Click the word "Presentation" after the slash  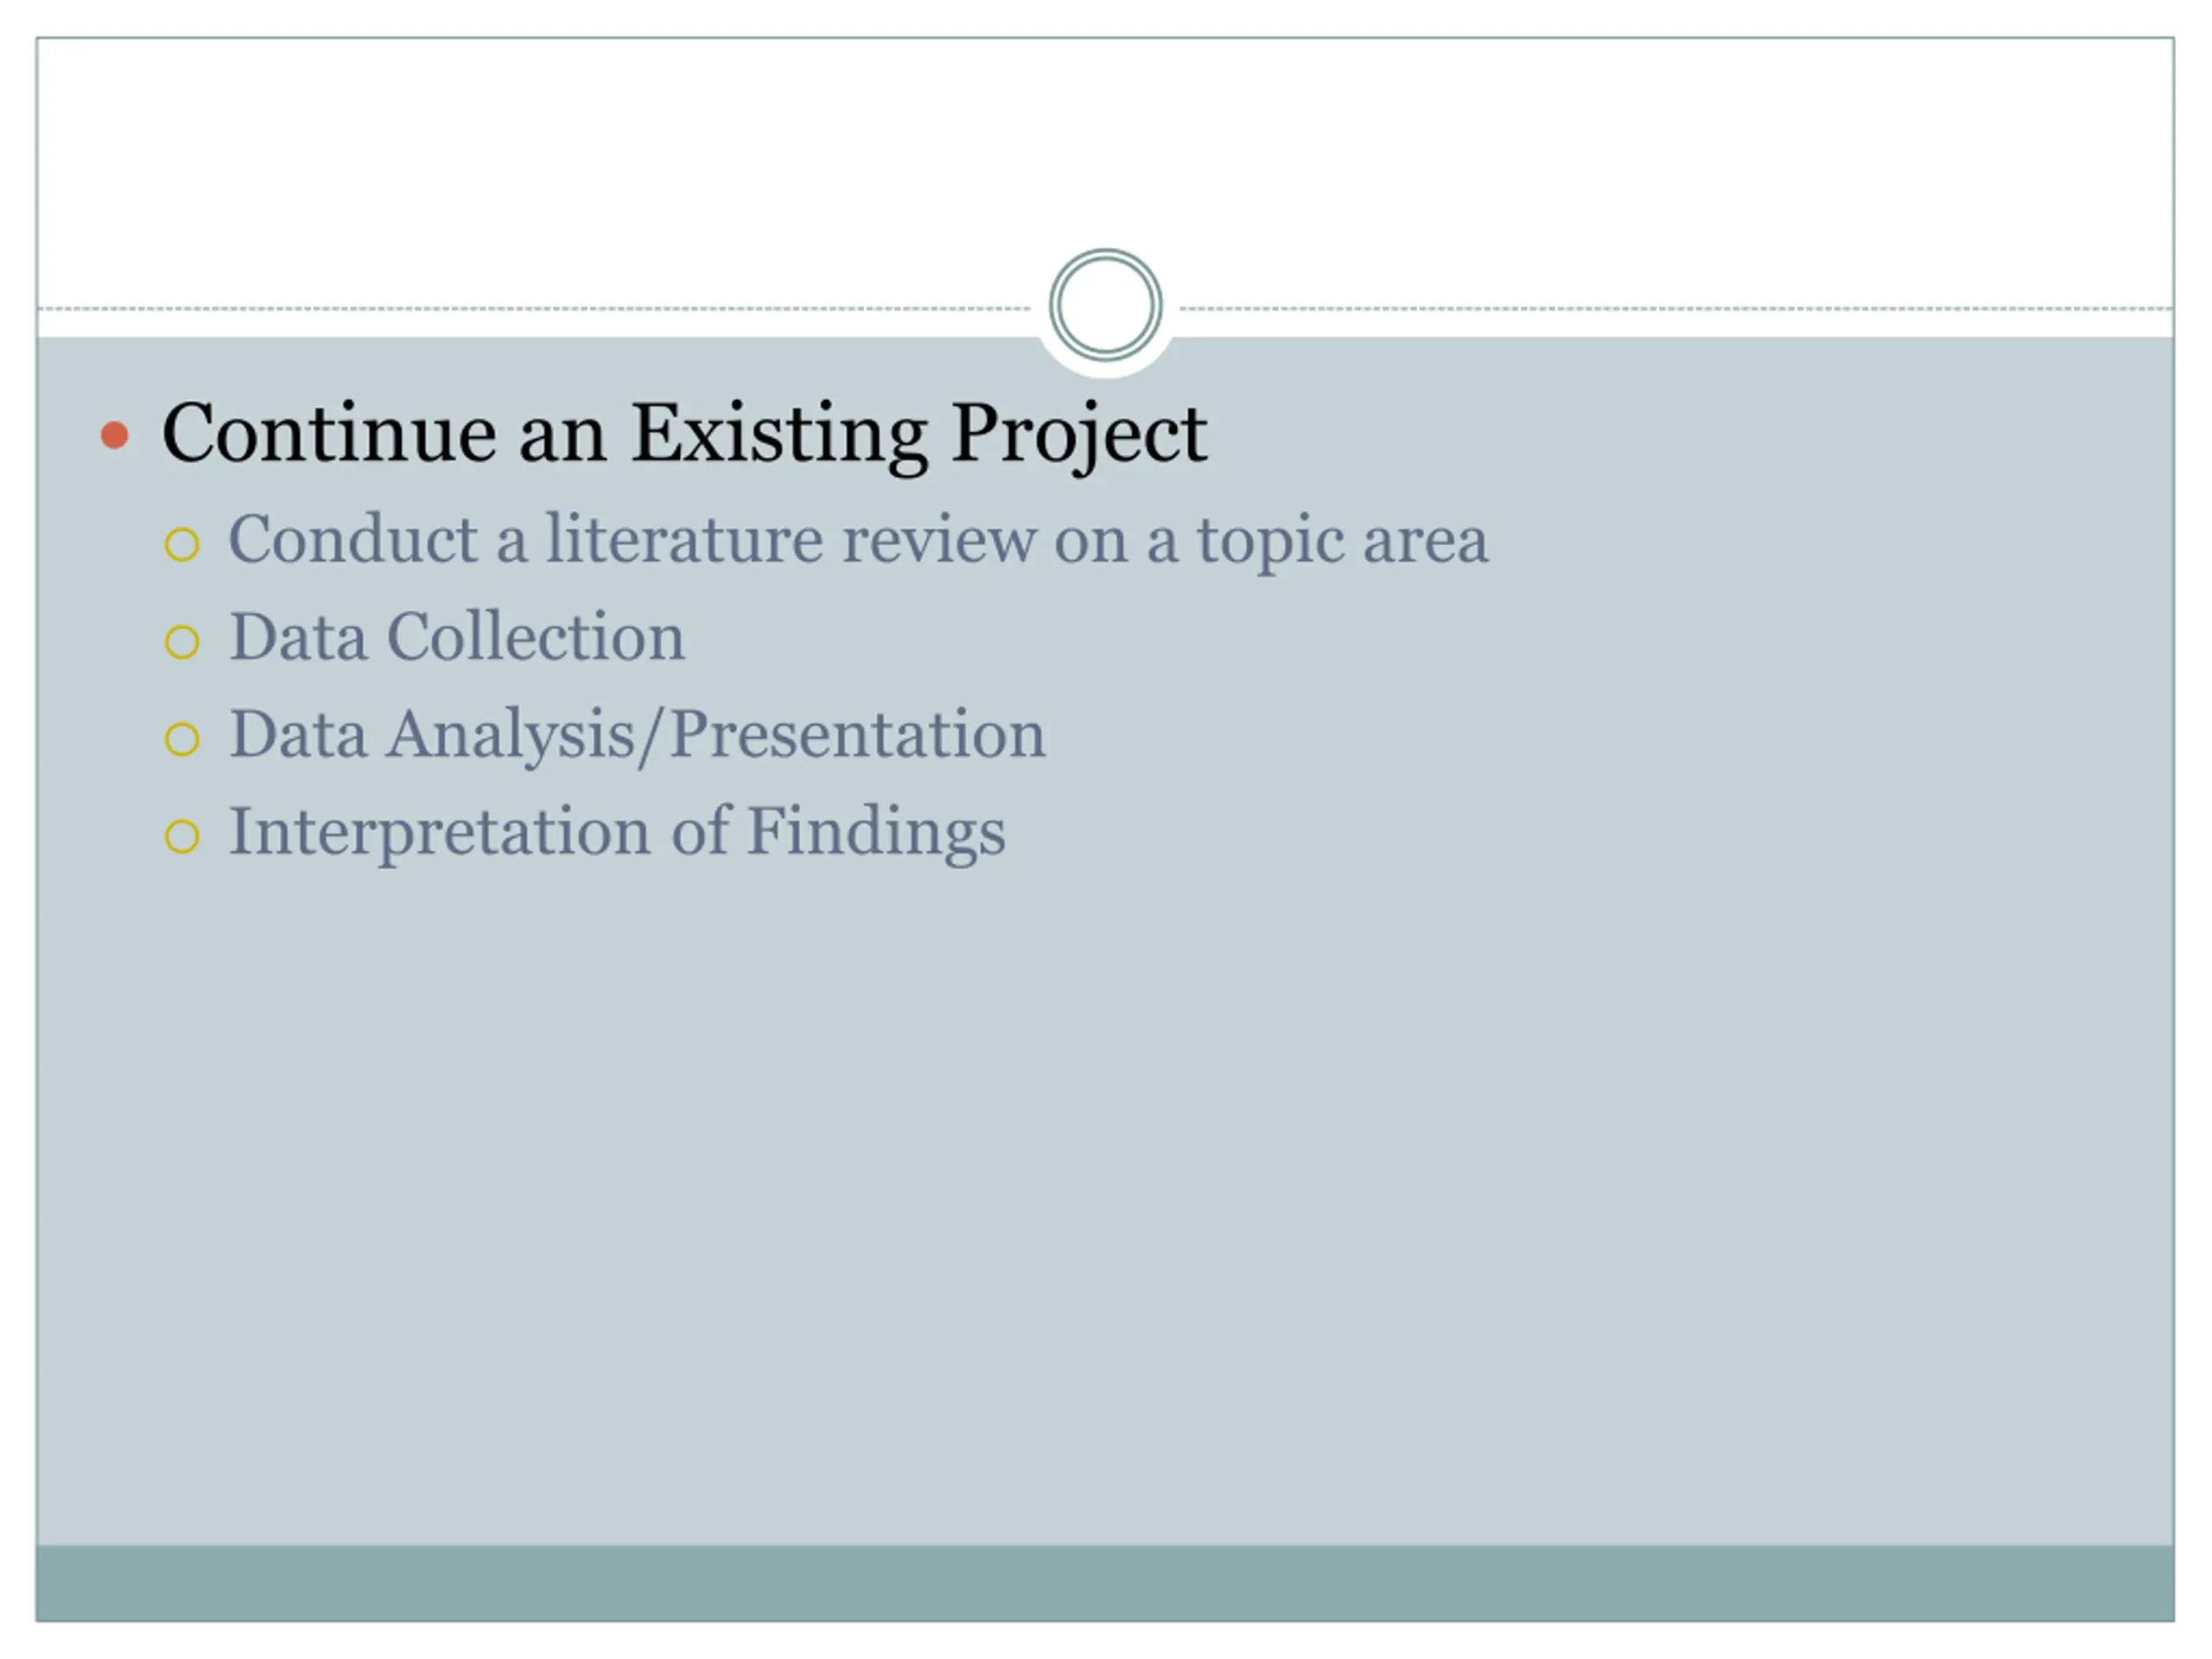pyautogui.click(x=857, y=734)
